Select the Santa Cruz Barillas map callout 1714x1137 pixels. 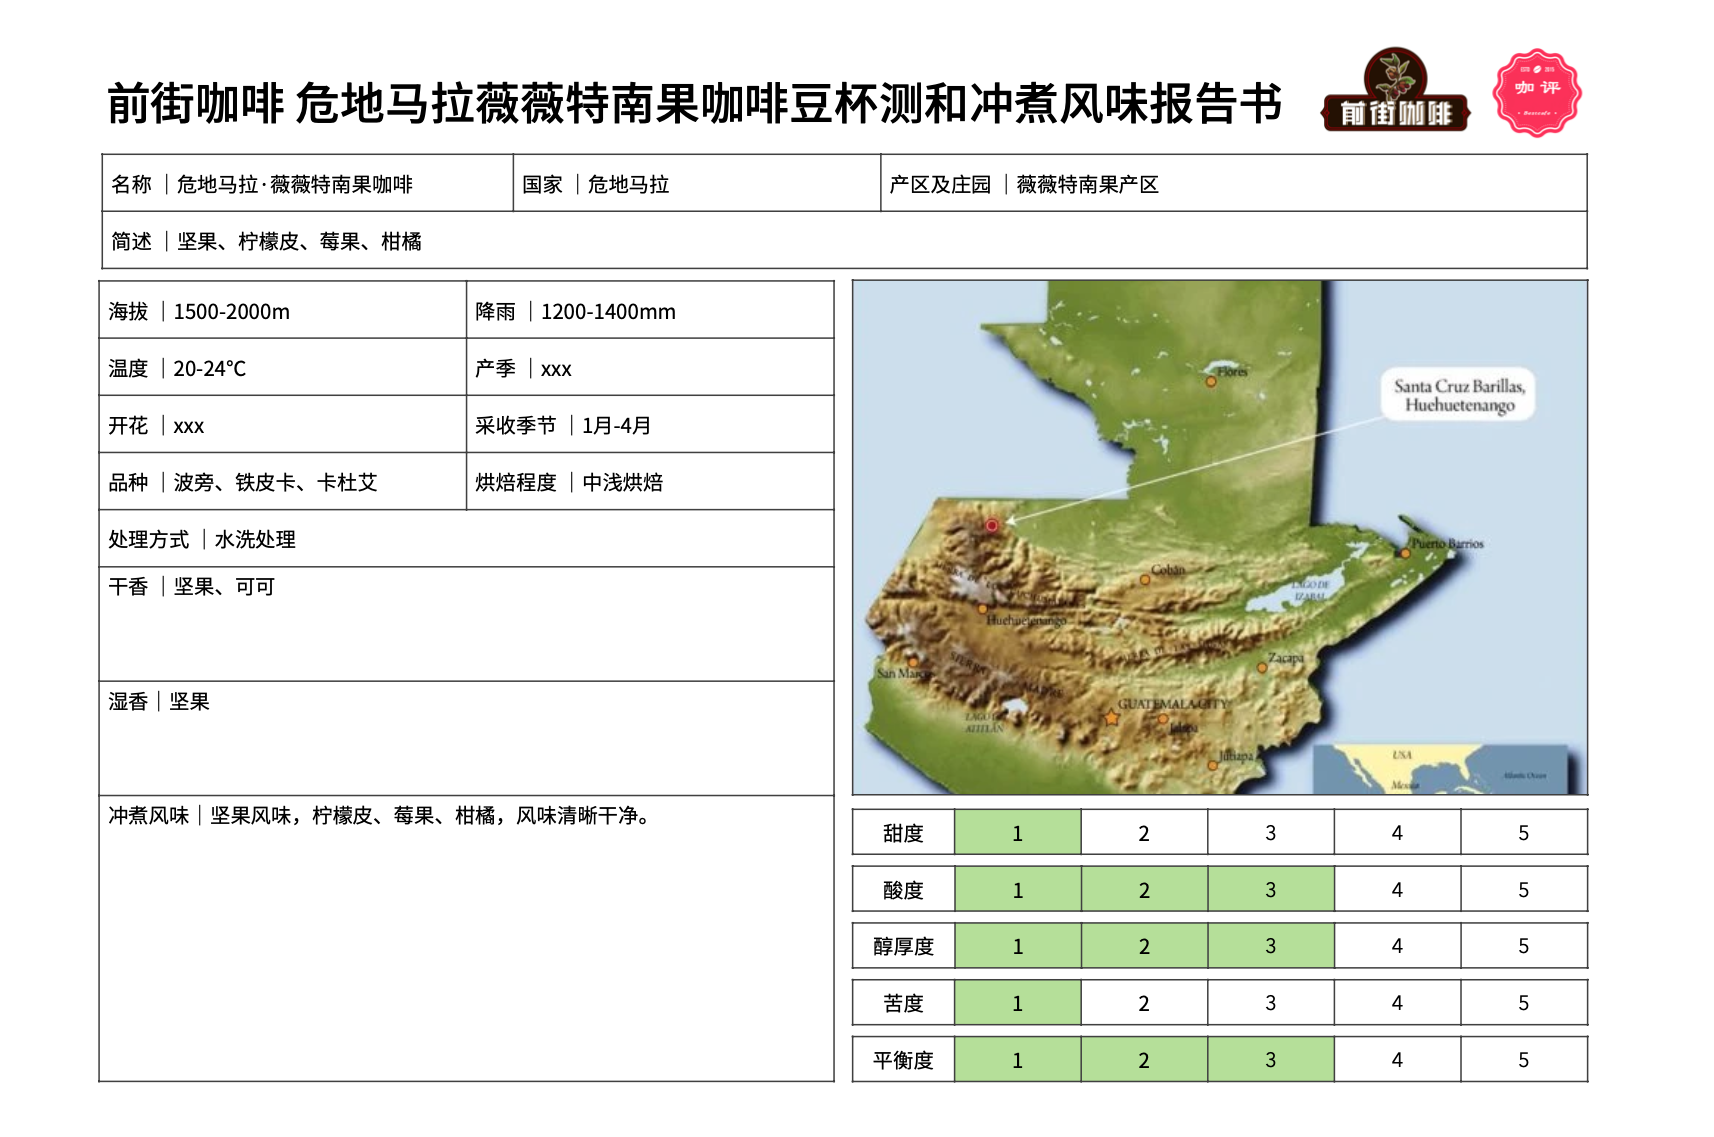[x=1459, y=395]
